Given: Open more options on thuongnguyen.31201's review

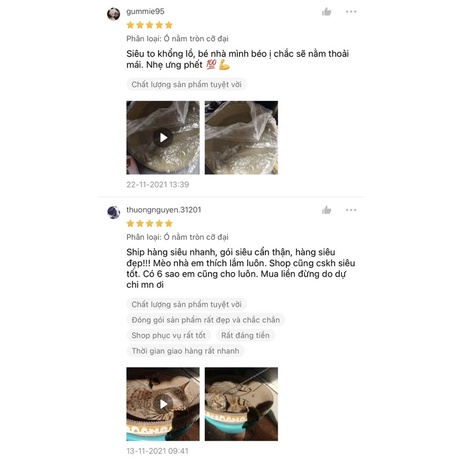Looking at the screenshot, I should pos(351,210).
